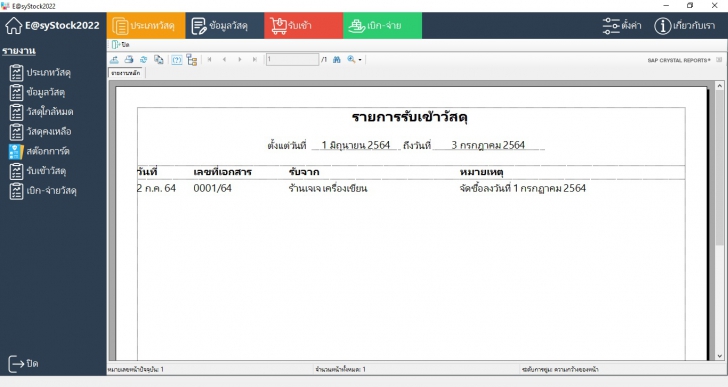Click the zoom factor status text

(x=560, y=369)
